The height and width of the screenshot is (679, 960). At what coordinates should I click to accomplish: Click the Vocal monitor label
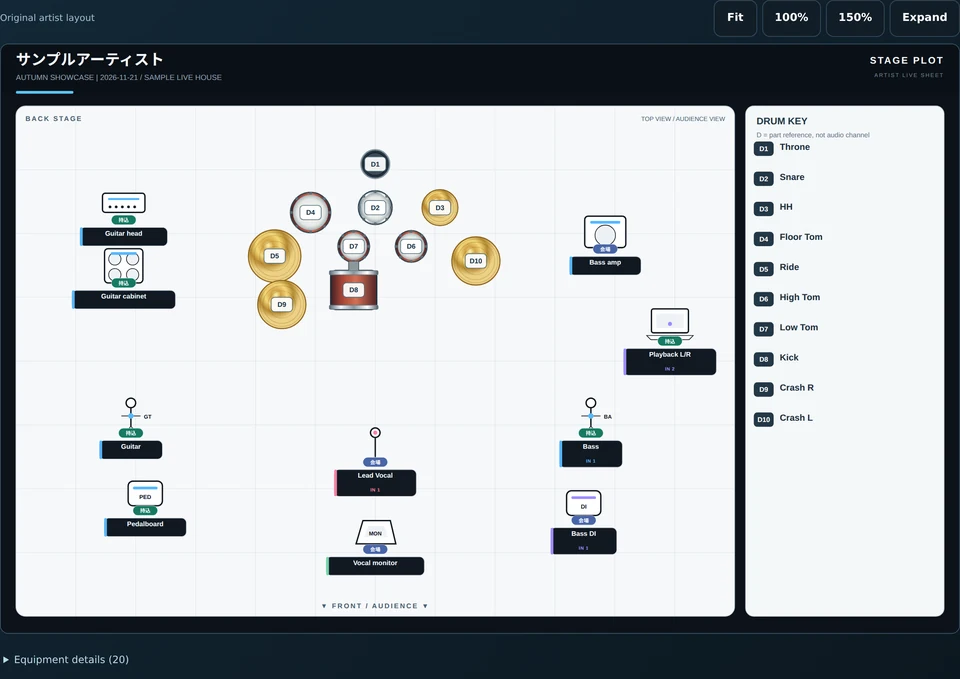375,566
